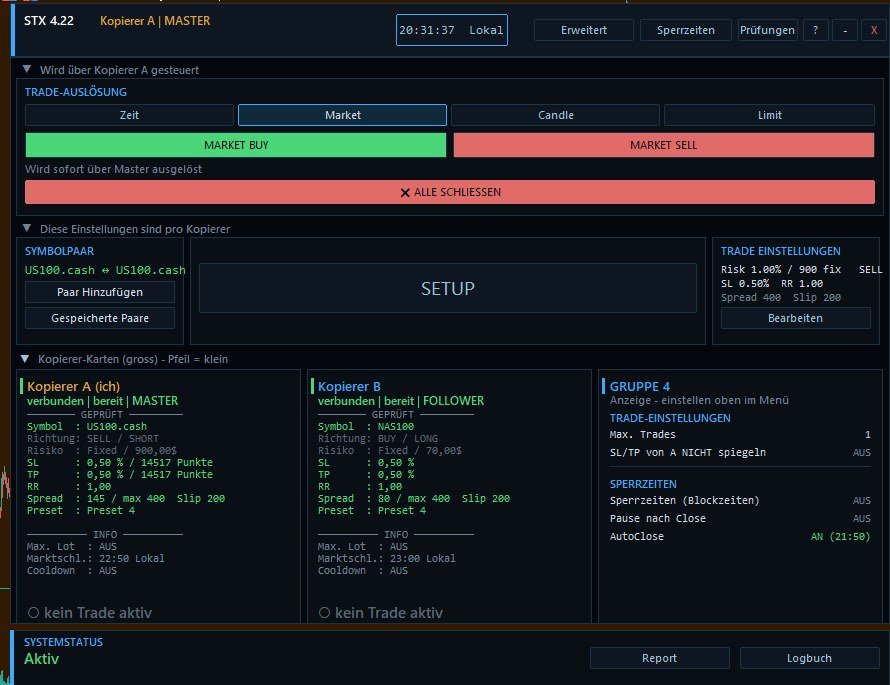
Task: Select the Zeit trigger tab
Action: 129,115
